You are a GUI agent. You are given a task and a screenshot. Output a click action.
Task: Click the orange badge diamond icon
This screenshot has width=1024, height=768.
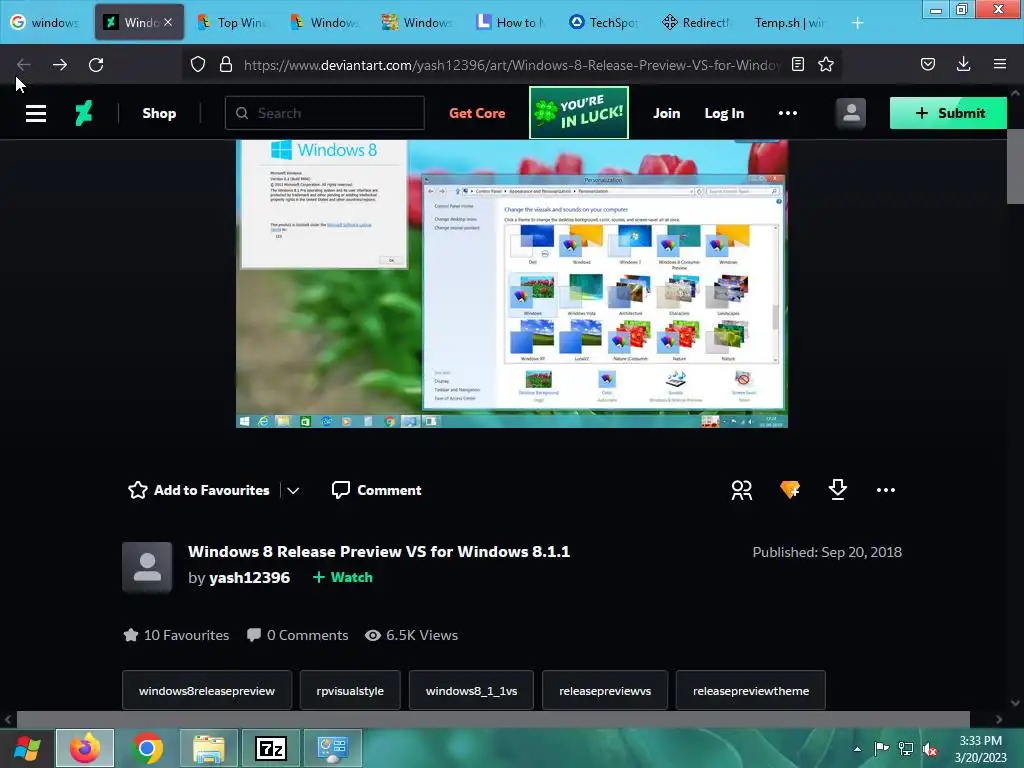790,489
